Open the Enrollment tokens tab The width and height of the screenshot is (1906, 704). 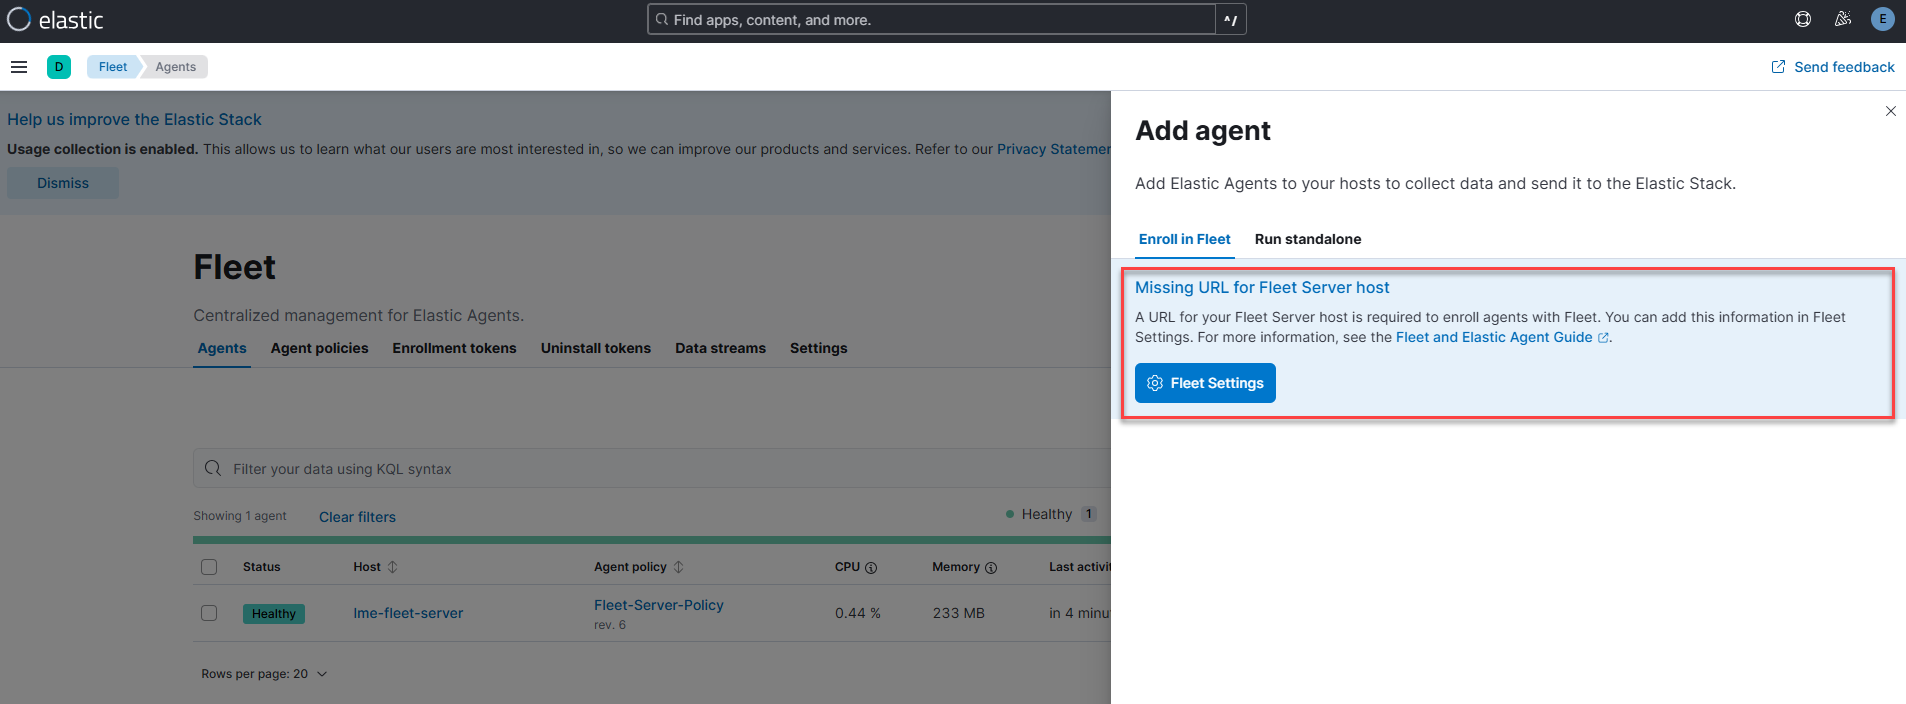(455, 348)
